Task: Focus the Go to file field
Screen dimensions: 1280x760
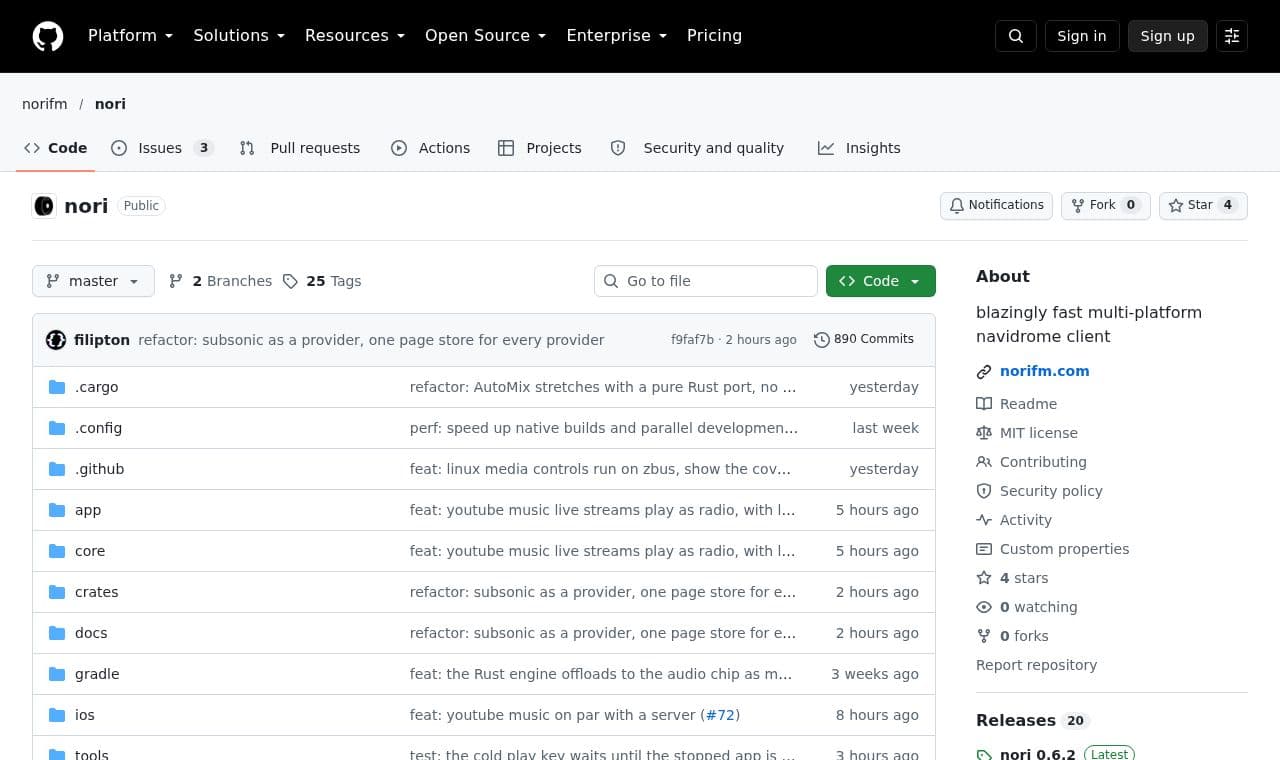Action: (x=706, y=281)
